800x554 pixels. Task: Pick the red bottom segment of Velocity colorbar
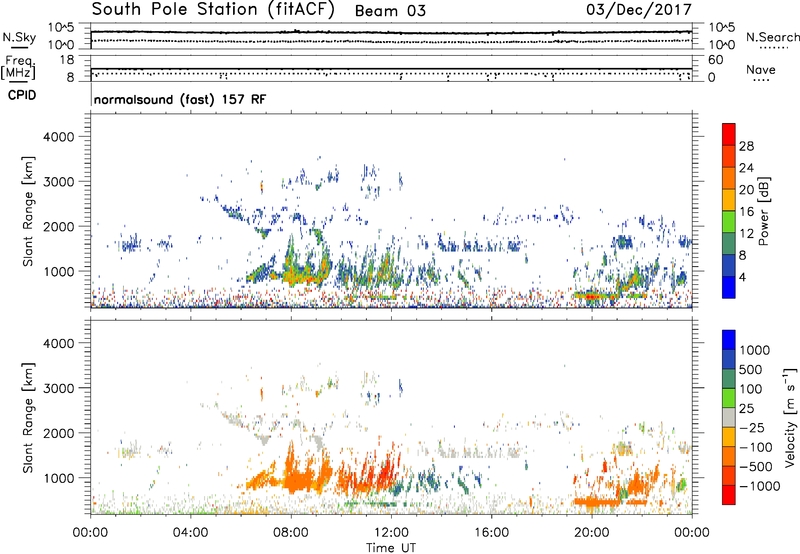[x=729, y=495]
